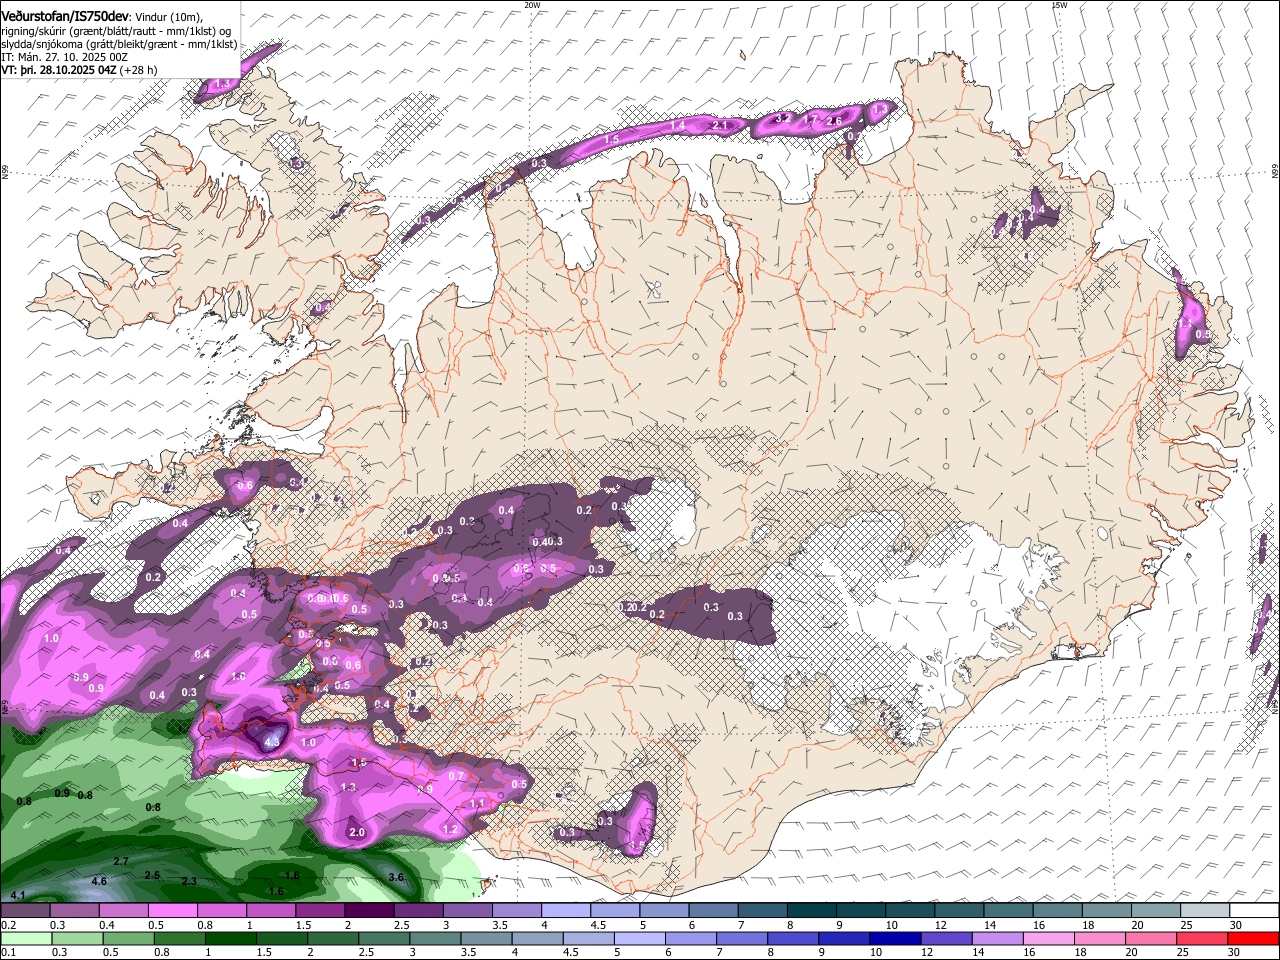Viewport: 1280px width, 960px height.
Task: Click the '3.6' rain value on the map
Action: point(396,878)
